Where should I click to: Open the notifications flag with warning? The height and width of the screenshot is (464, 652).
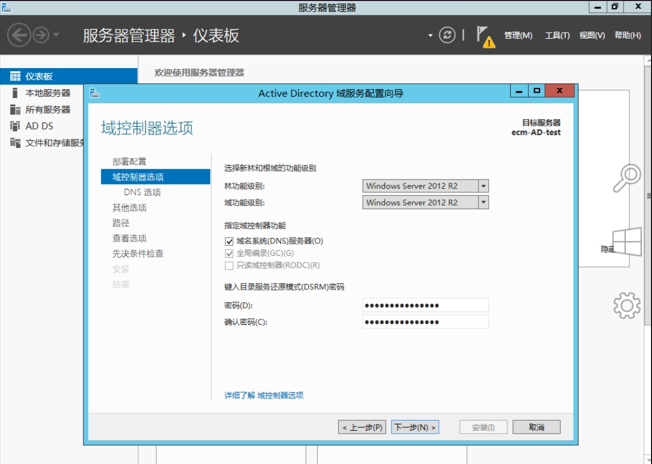[485, 37]
